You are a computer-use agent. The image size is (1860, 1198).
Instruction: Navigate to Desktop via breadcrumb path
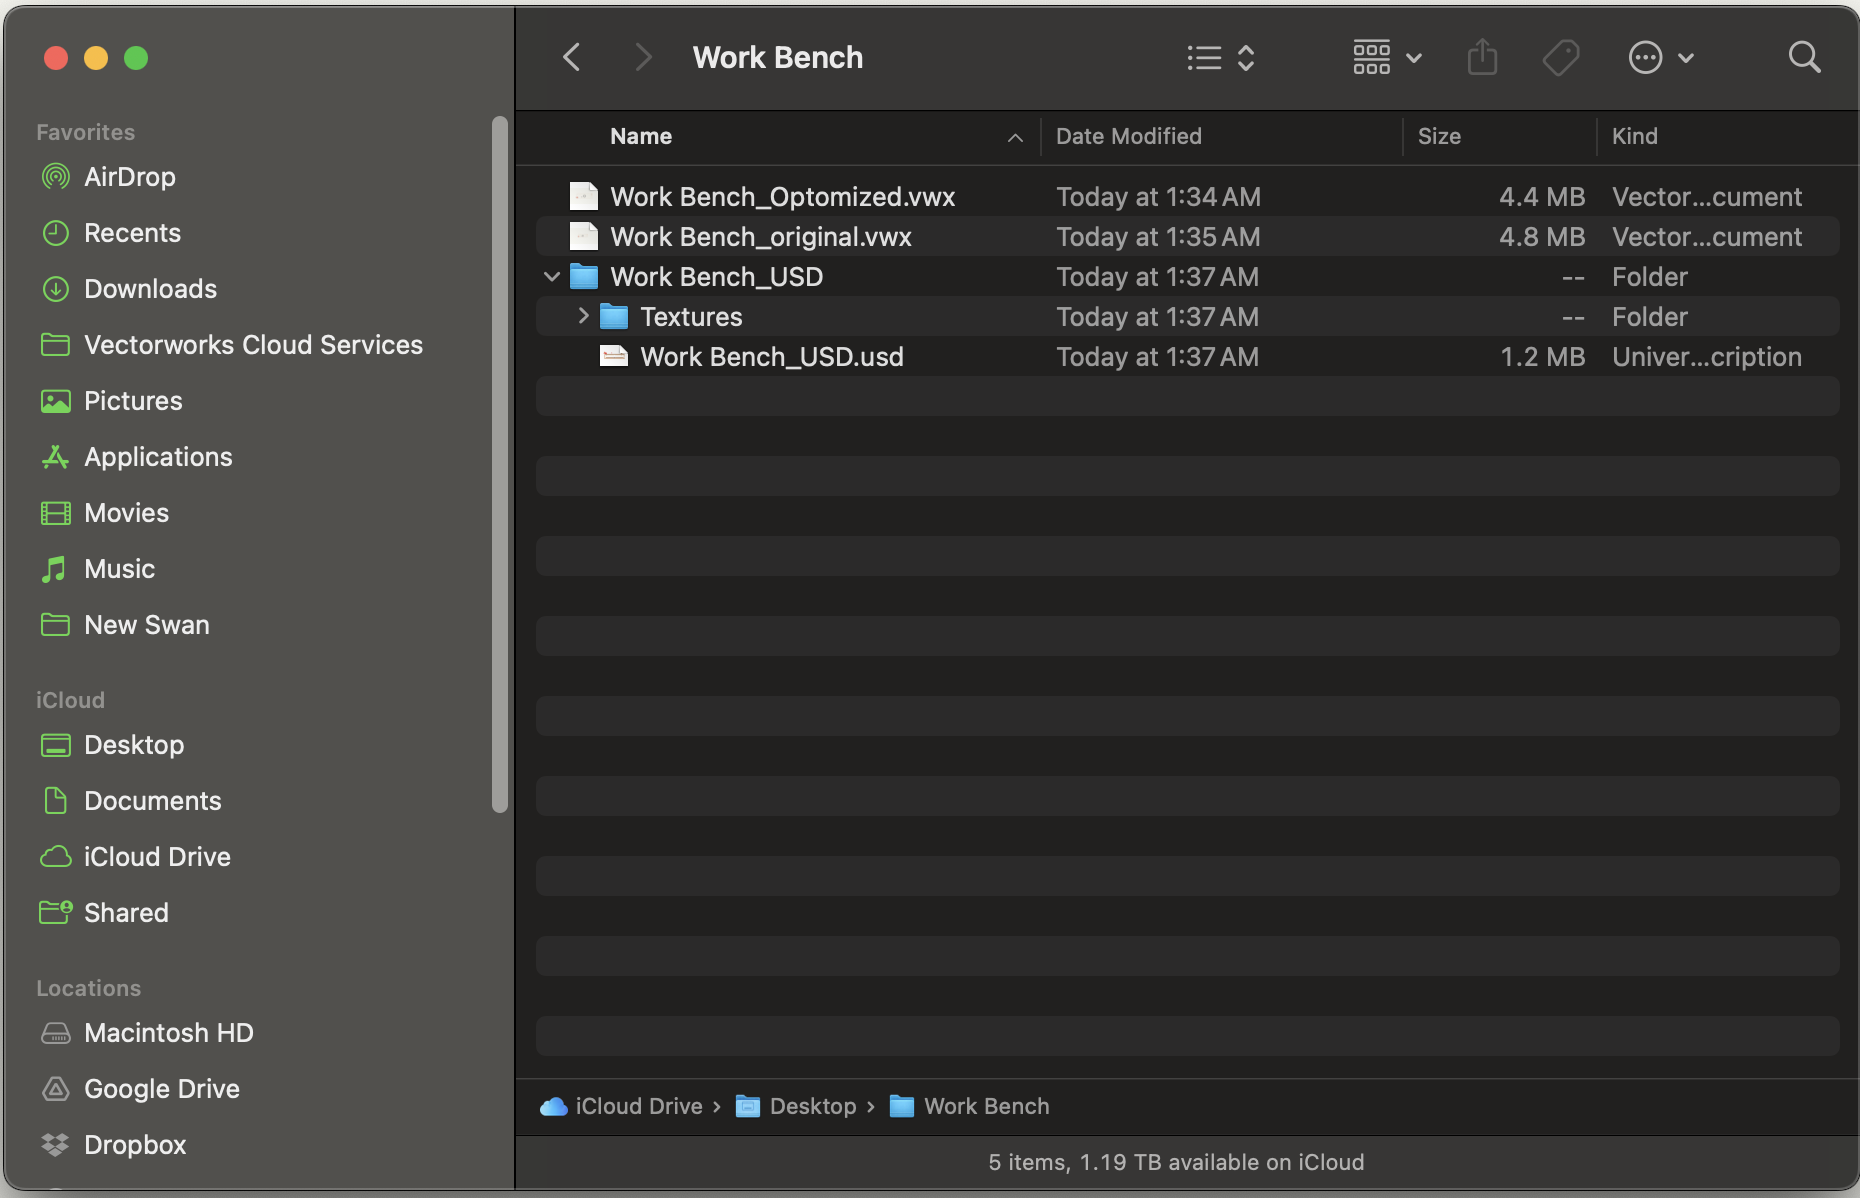[813, 1106]
